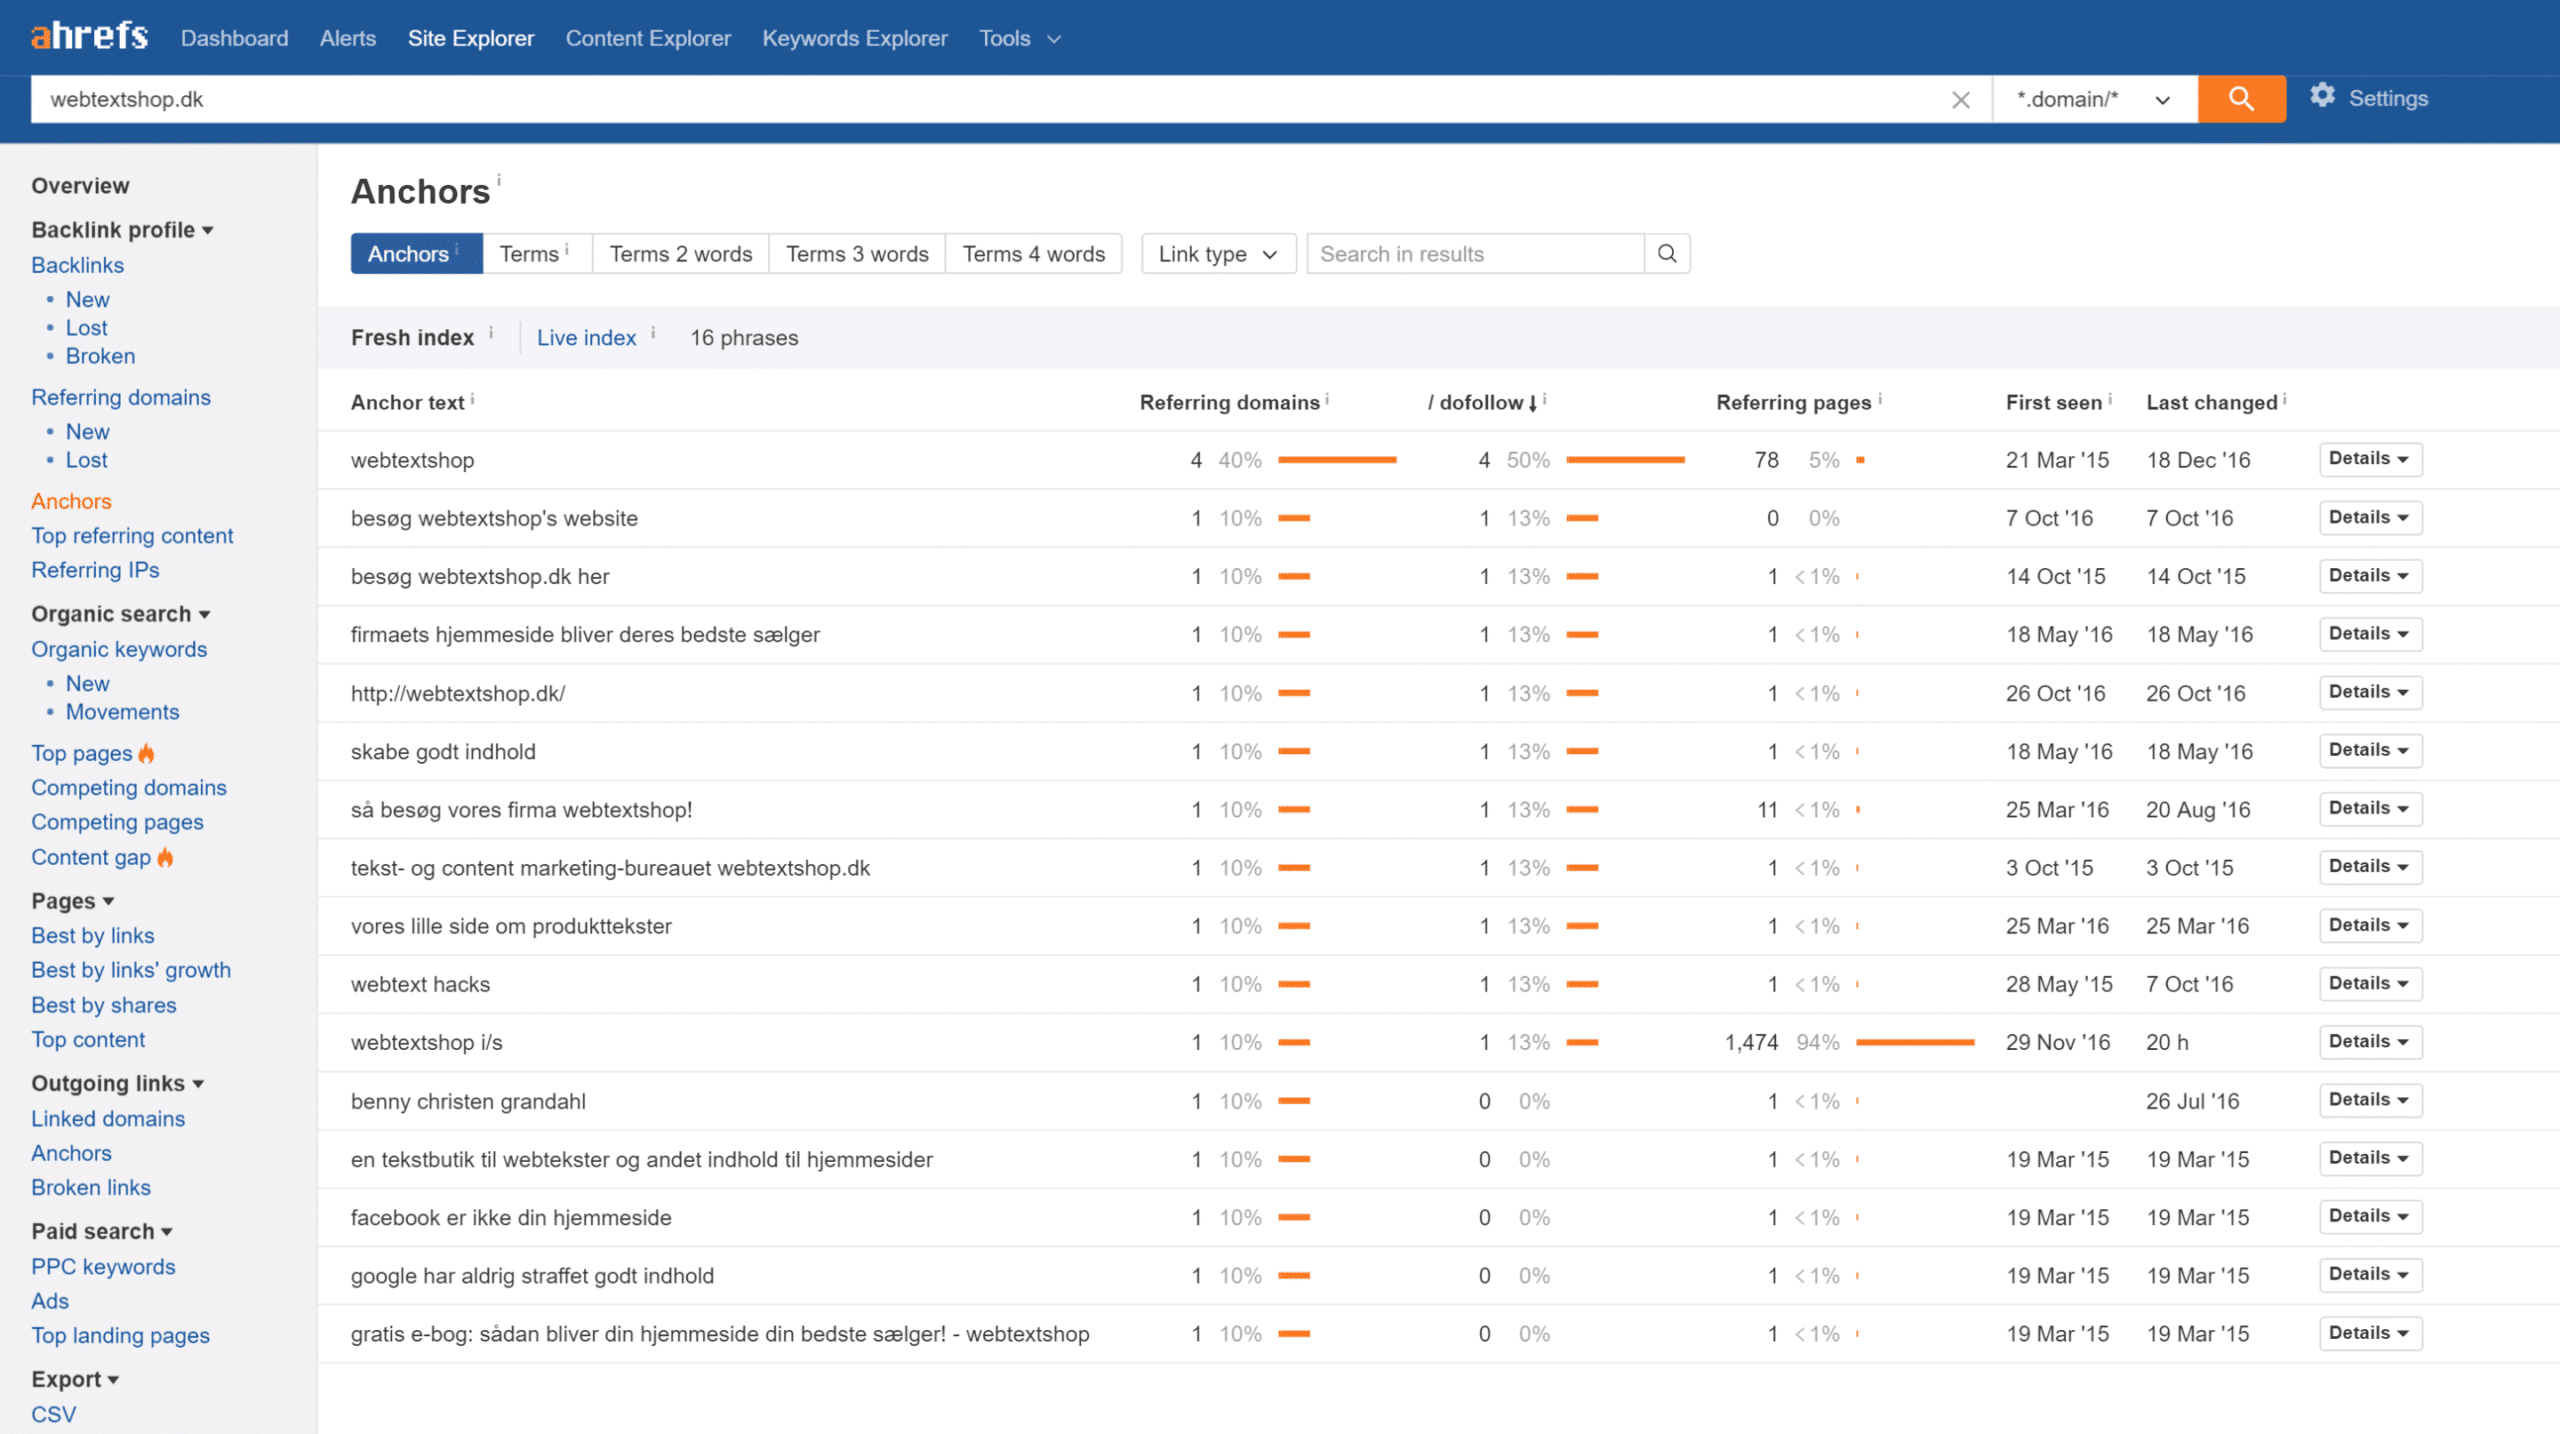The width and height of the screenshot is (2560, 1434).
Task: Clear the domain field with X icon
Action: pyautogui.click(x=1960, y=100)
